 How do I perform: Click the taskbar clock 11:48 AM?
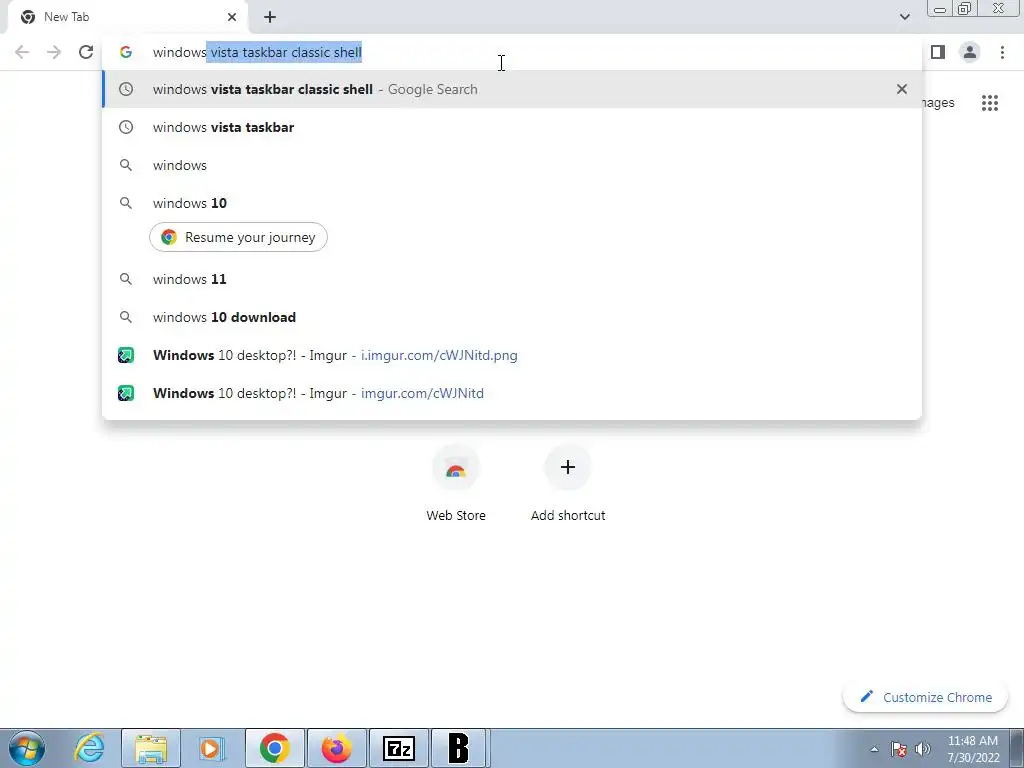point(973,748)
